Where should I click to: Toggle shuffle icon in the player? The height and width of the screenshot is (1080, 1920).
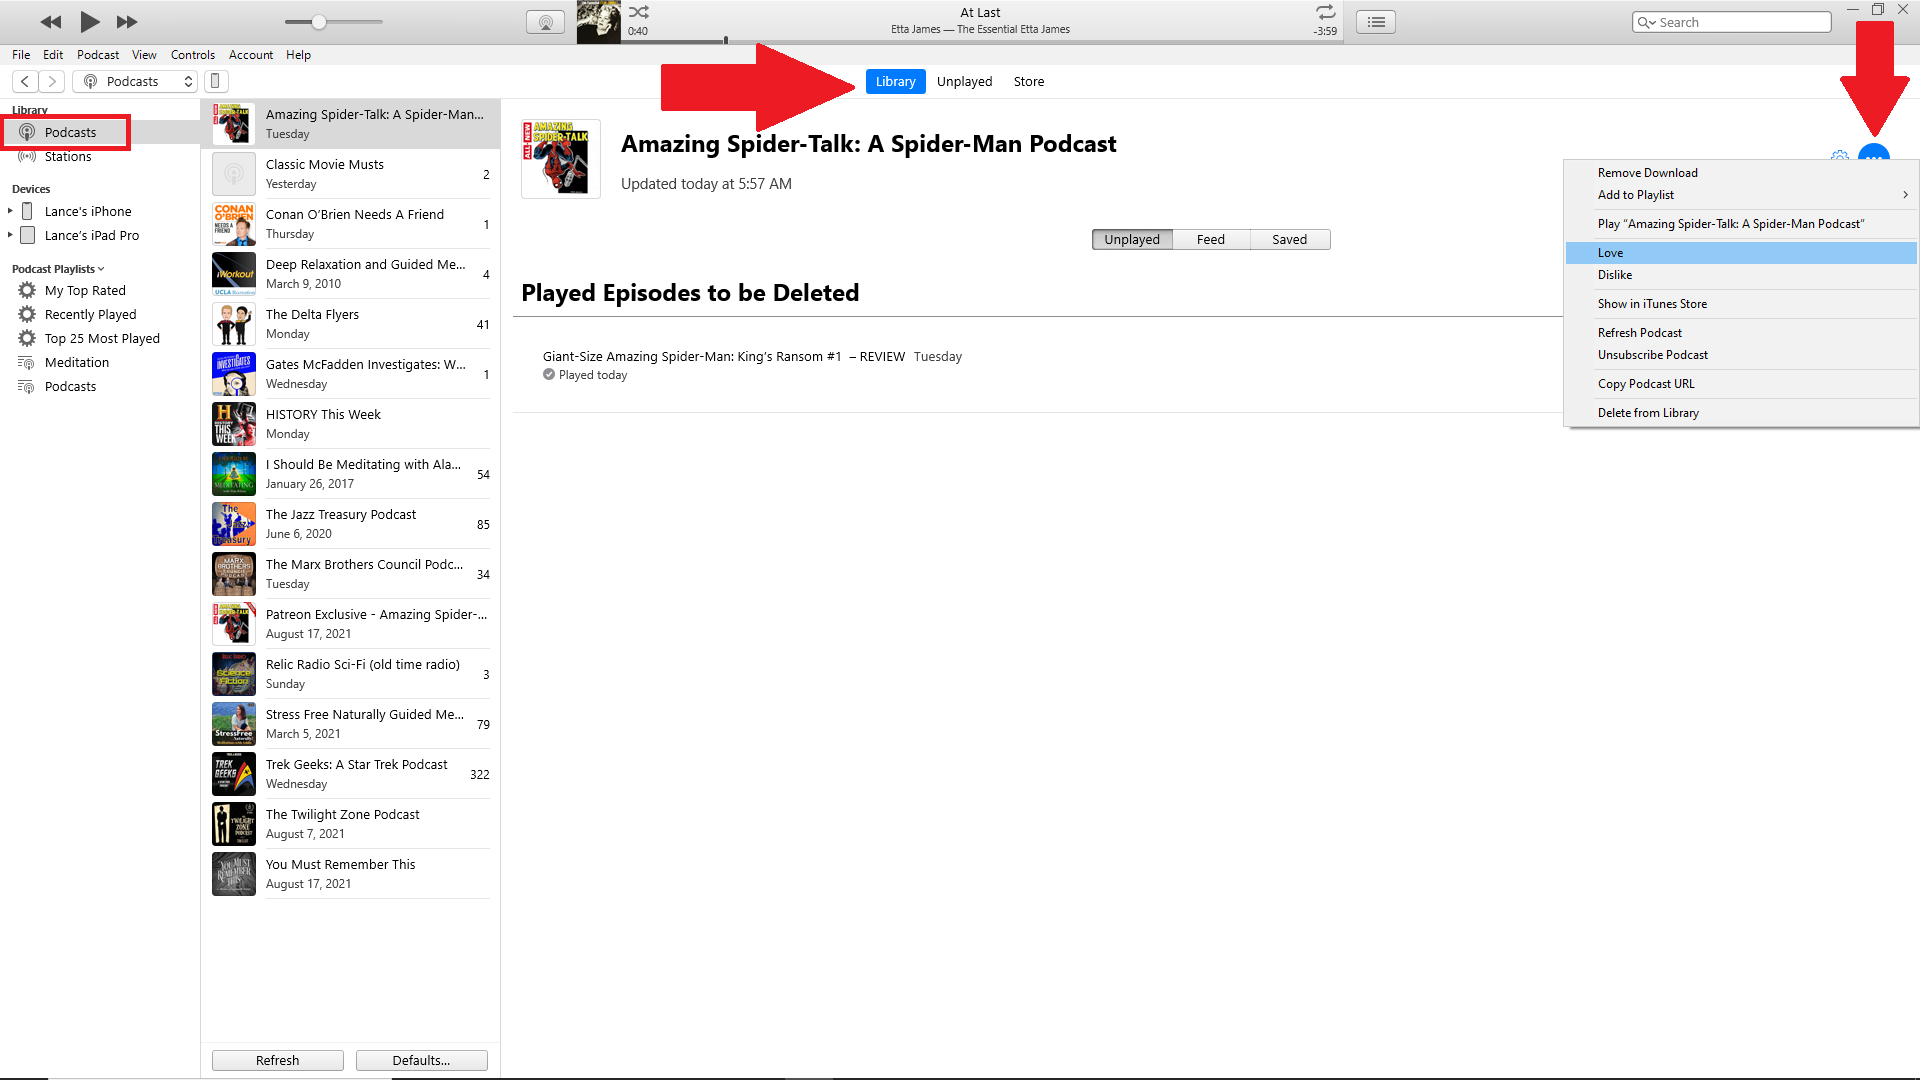tap(639, 12)
